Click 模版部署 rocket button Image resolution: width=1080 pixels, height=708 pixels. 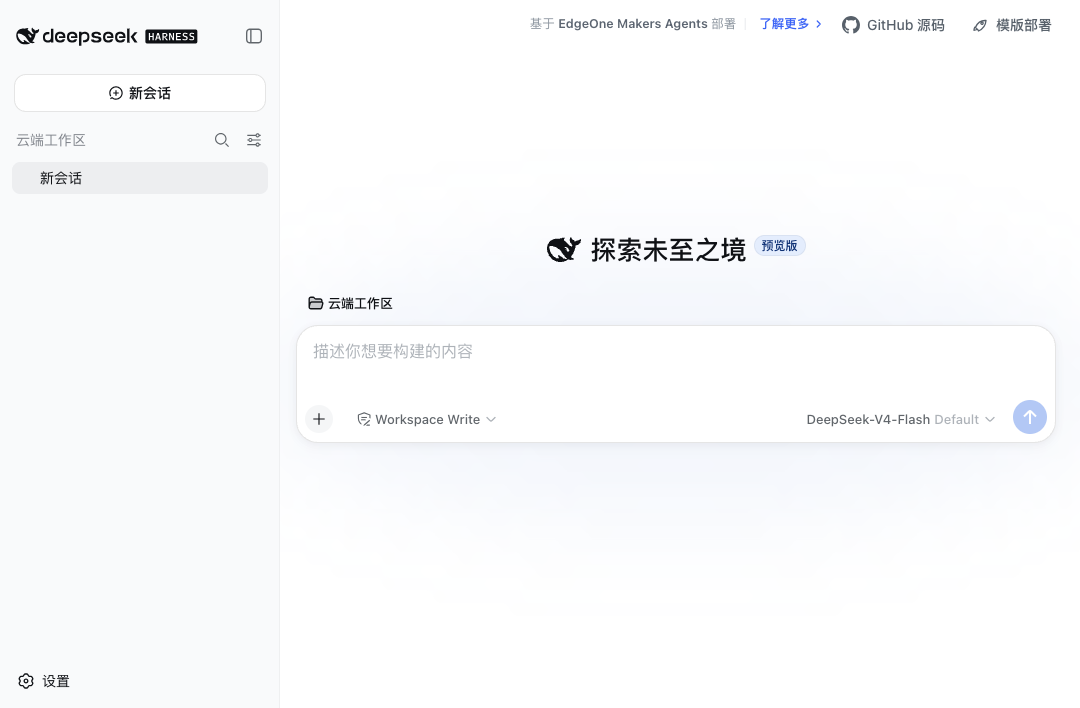[1012, 25]
